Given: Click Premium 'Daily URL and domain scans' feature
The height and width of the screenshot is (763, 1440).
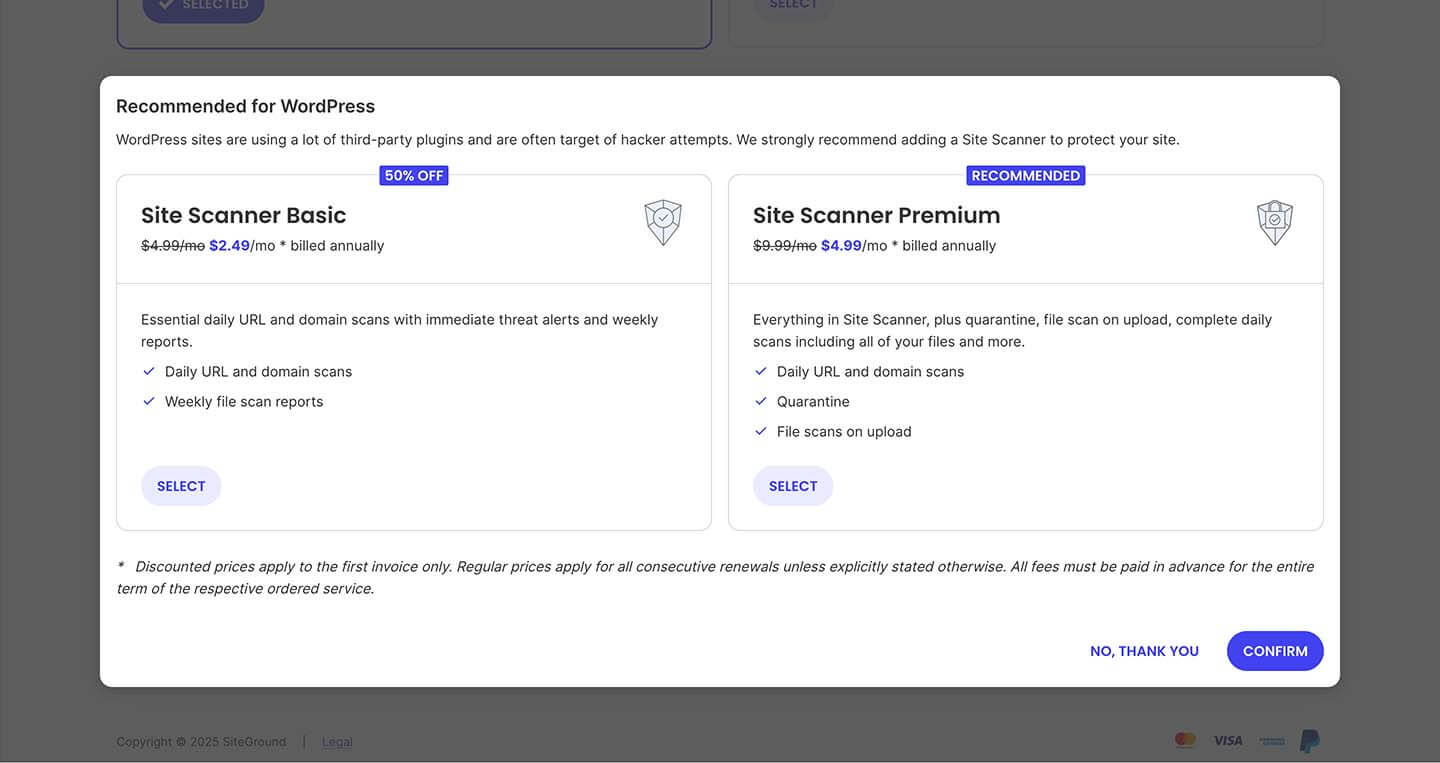Looking at the screenshot, I should [x=870, y=371].
